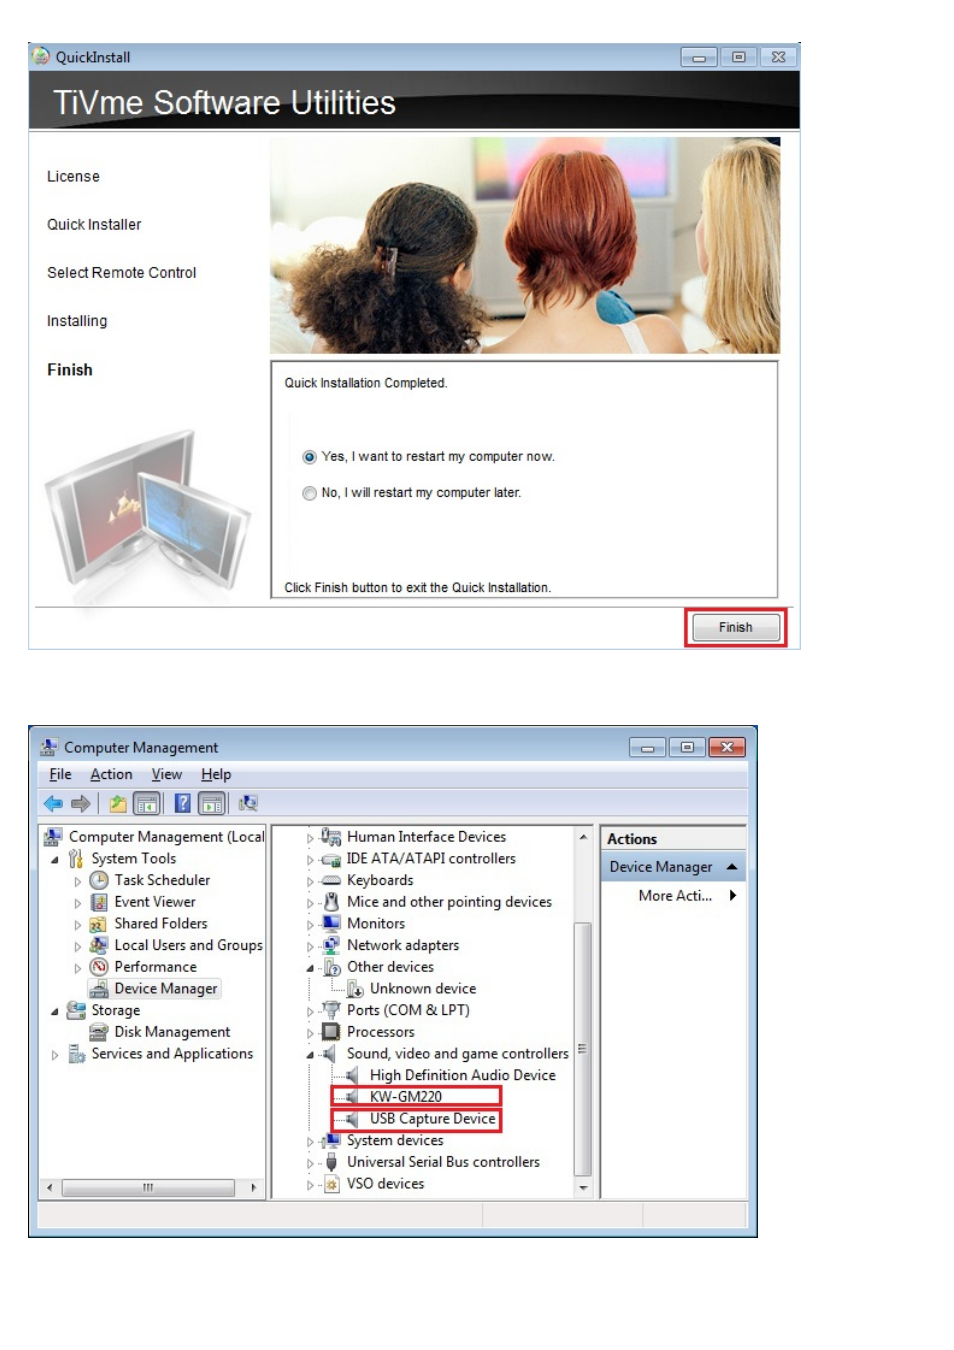Click the Event Viewer icon
This screenshot has width=954, height=1350.
pos(99,902)
